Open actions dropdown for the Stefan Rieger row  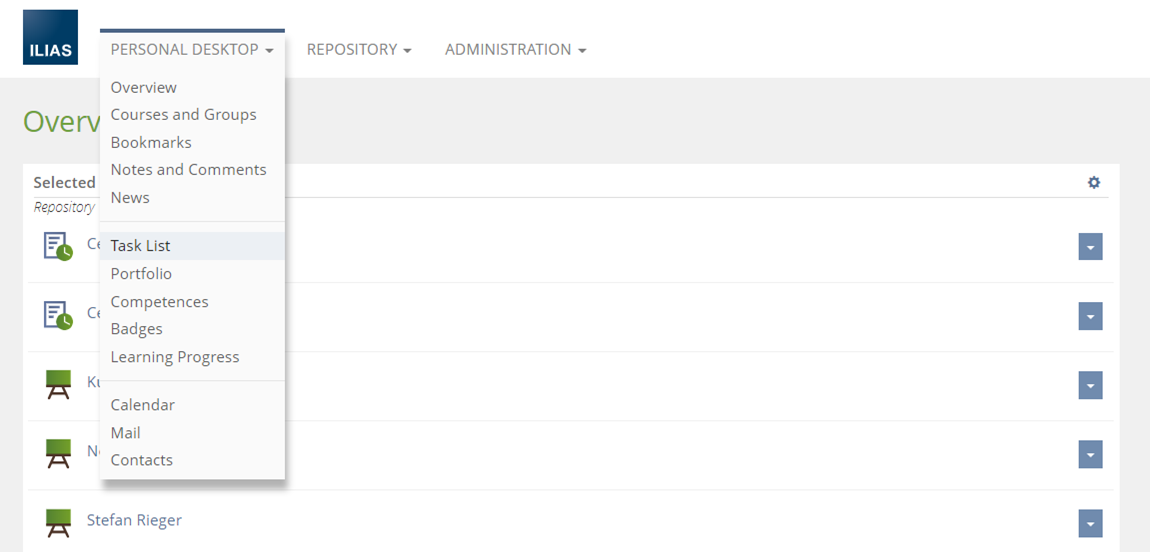tap(1090, 523)
